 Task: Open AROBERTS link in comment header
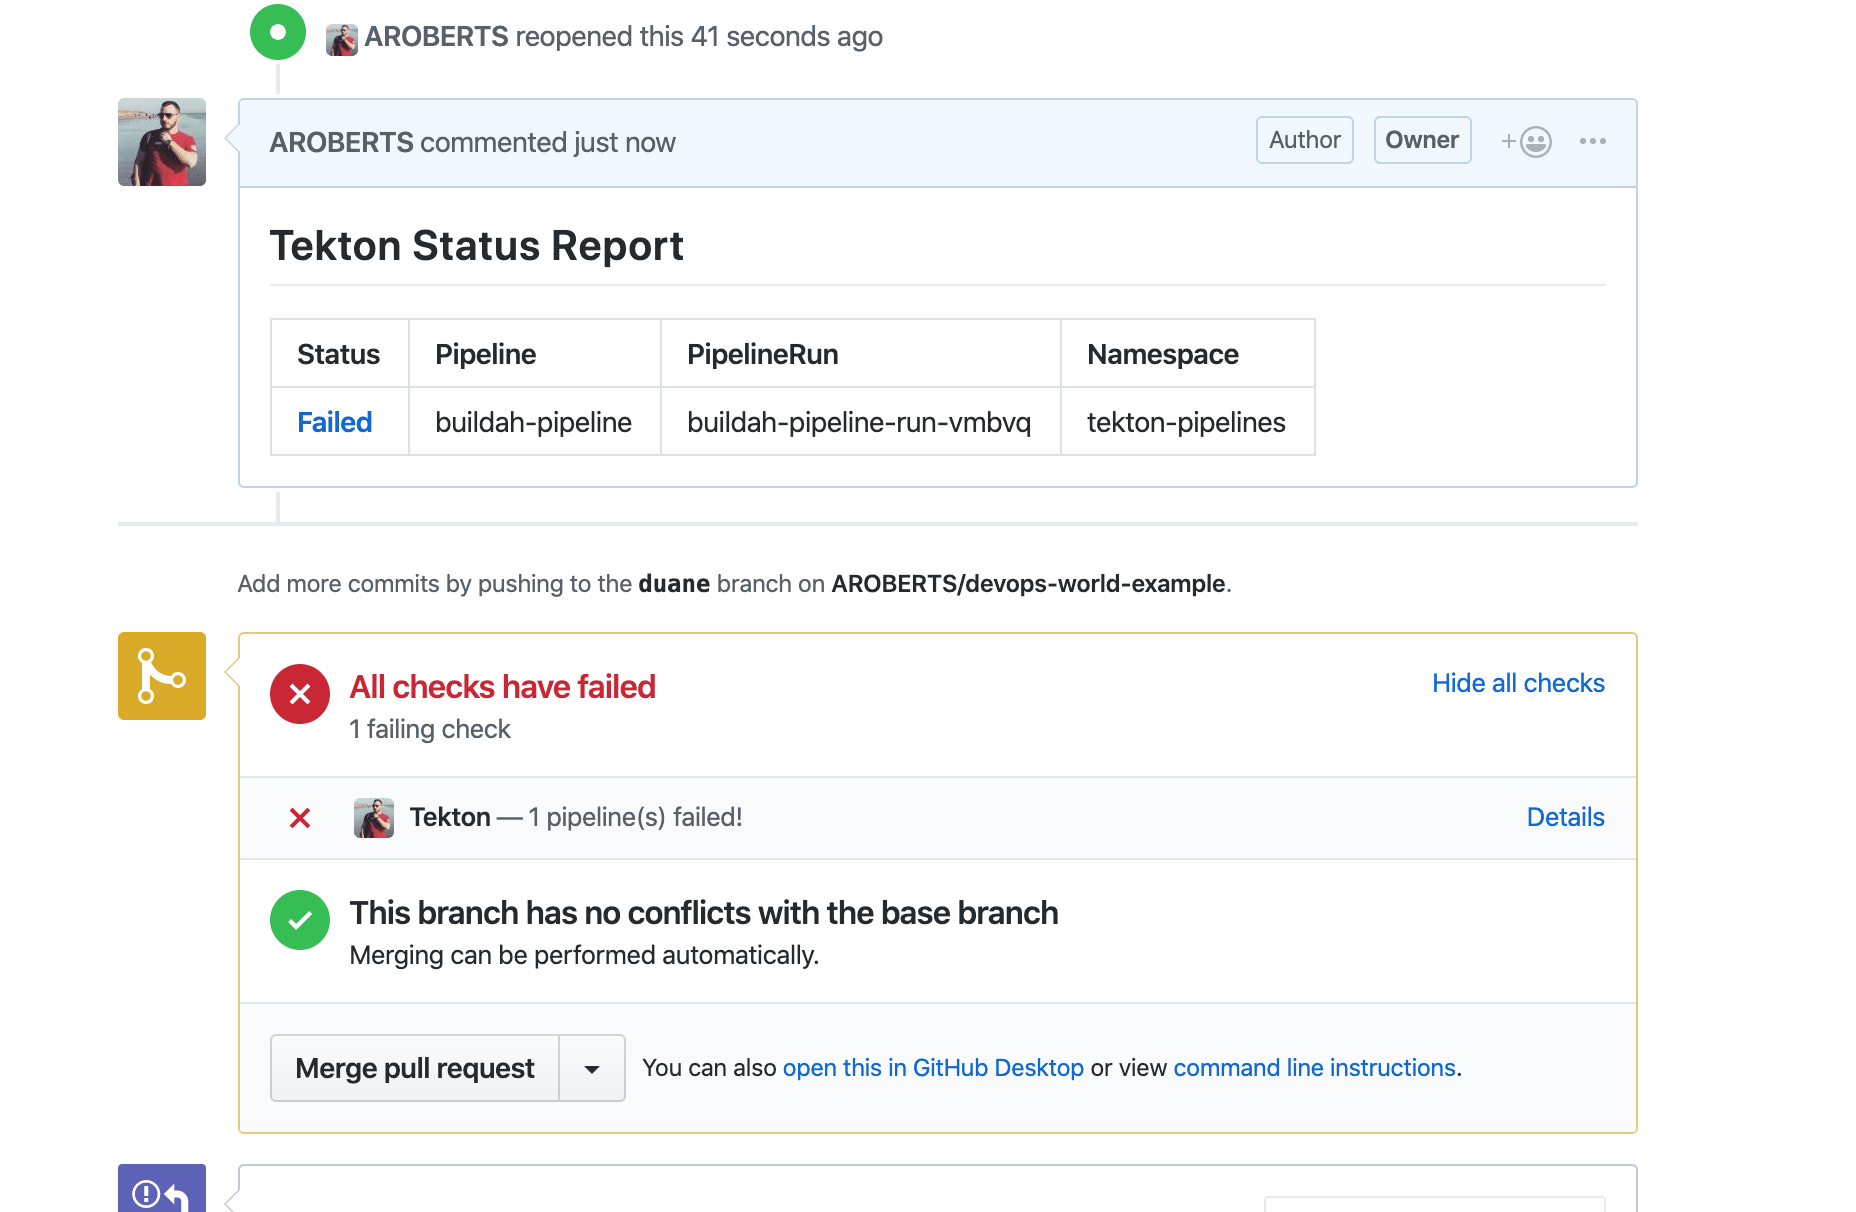(341, 142)
